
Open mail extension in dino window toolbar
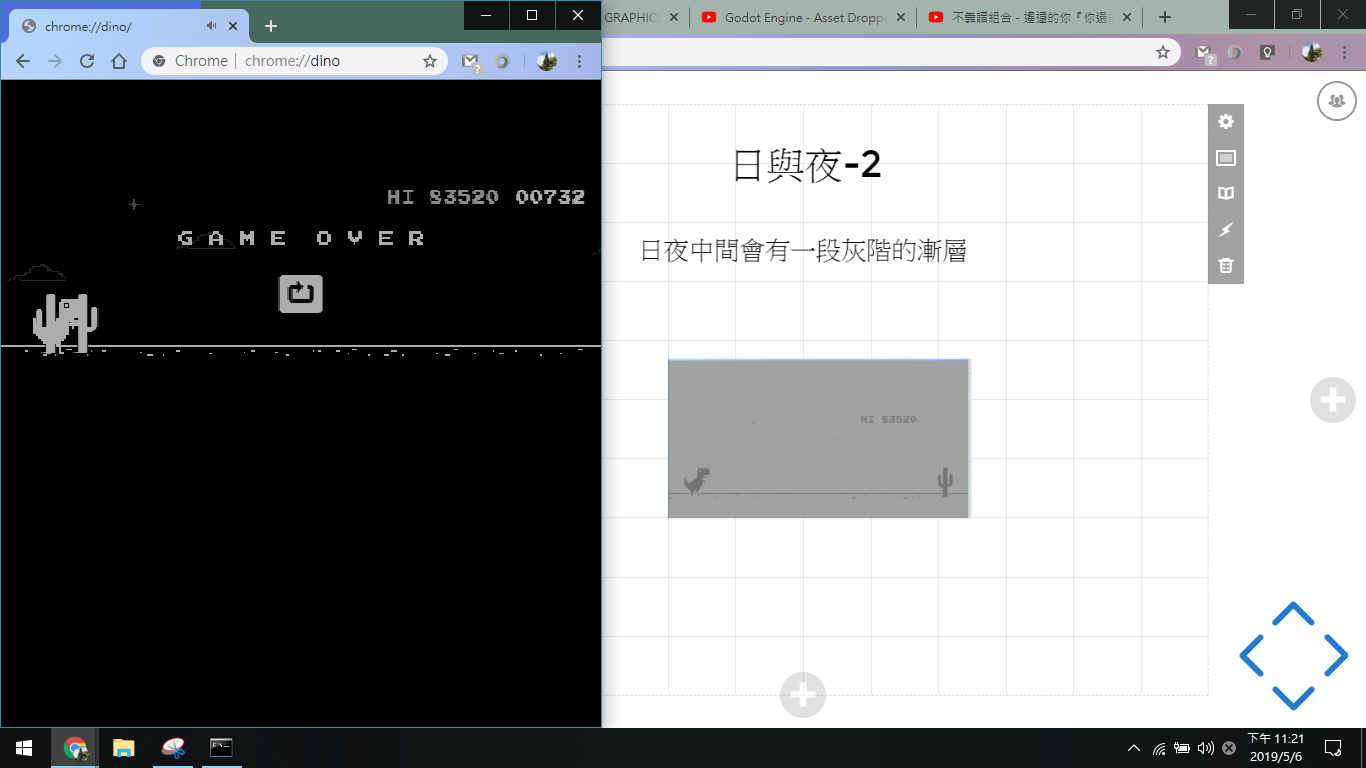pyautogui.click(x=470, y=62)
